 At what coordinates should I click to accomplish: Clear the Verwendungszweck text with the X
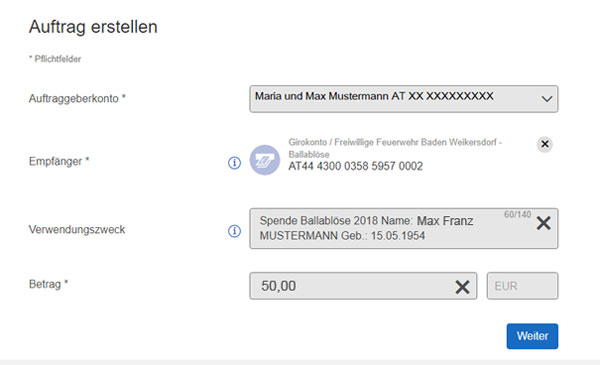[x=543, y=223]
